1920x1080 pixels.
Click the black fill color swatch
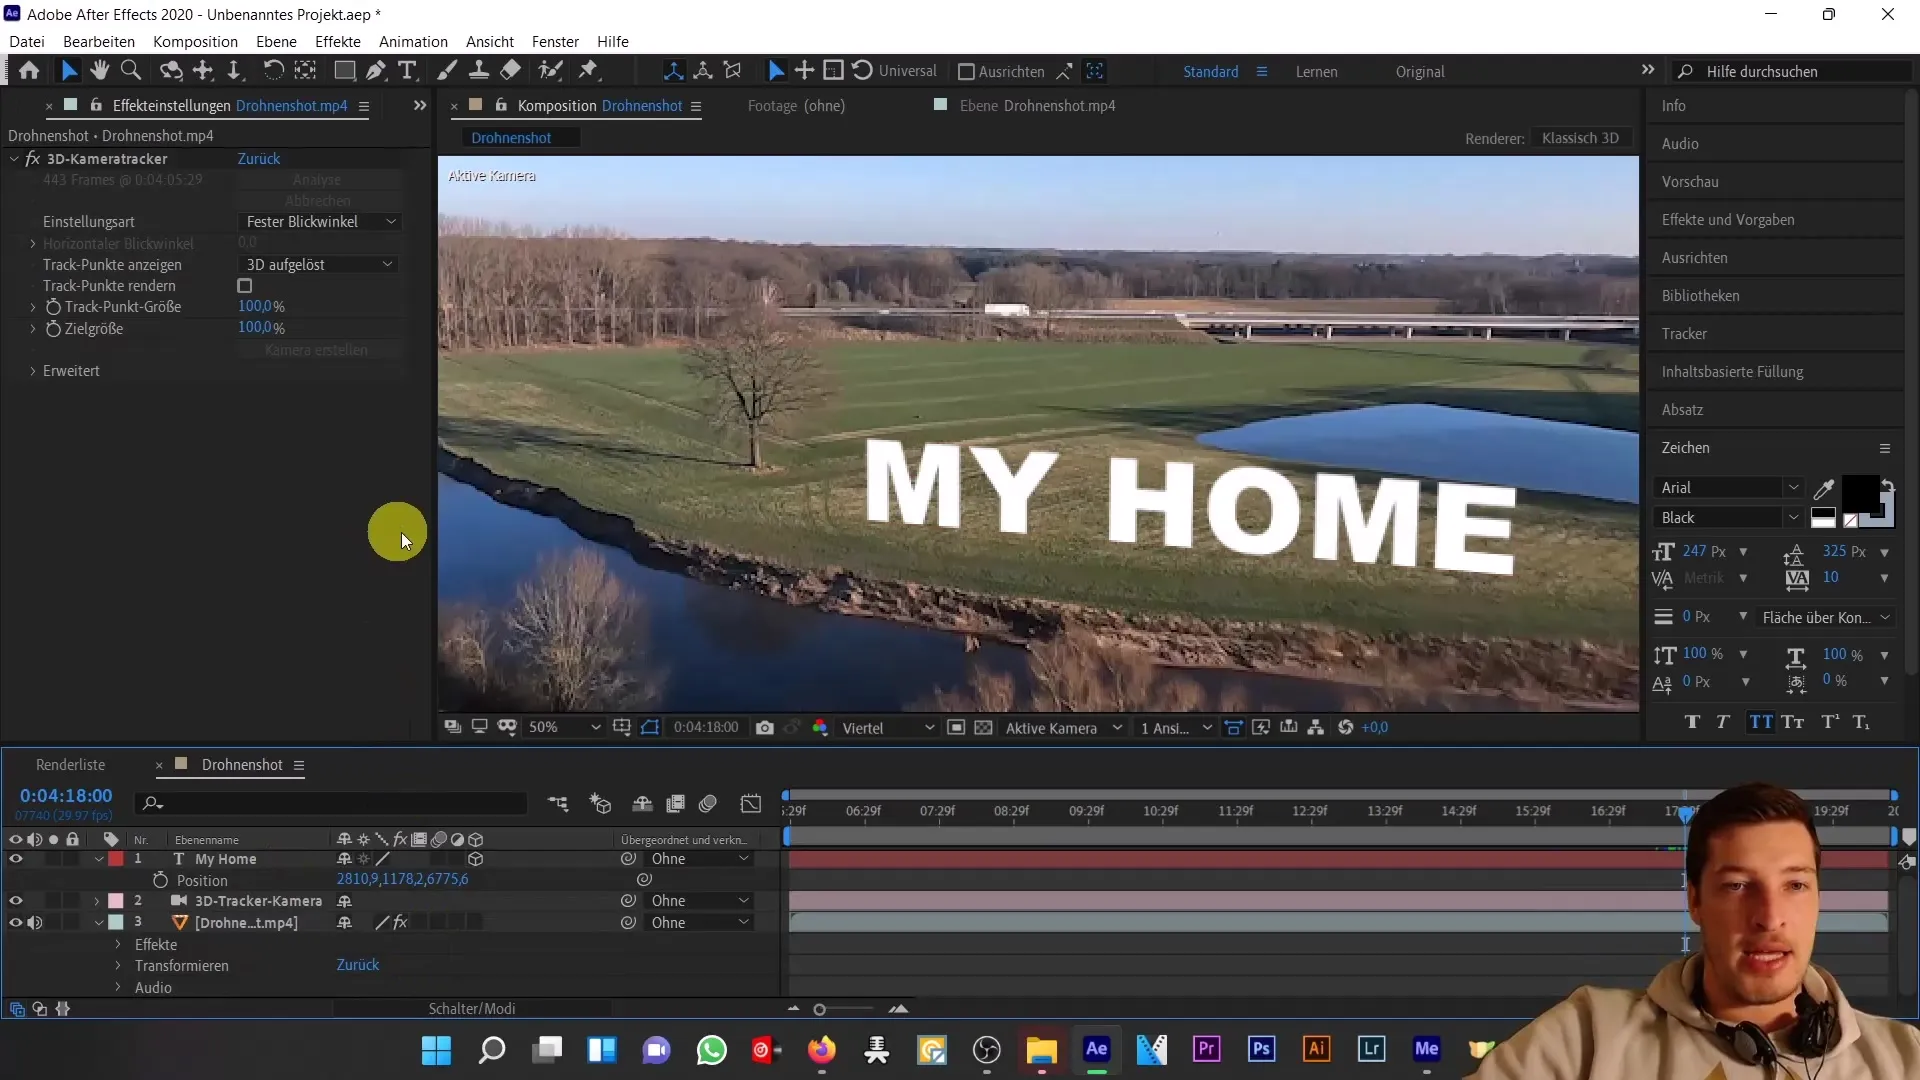pos(1860,494)
